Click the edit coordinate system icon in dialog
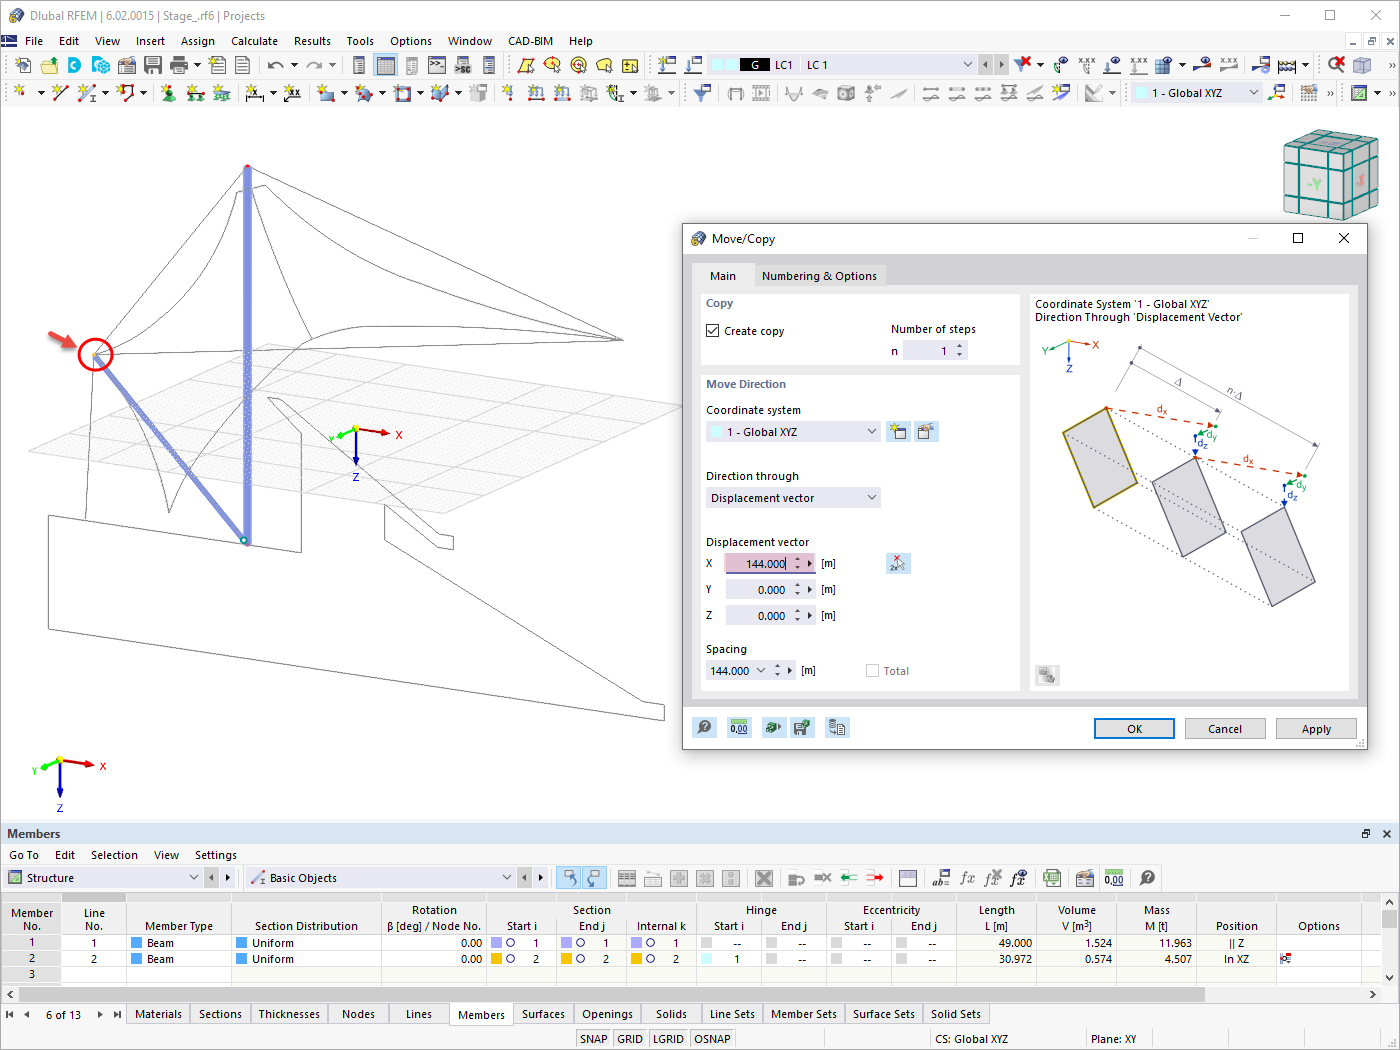 [x=926, y=432]
